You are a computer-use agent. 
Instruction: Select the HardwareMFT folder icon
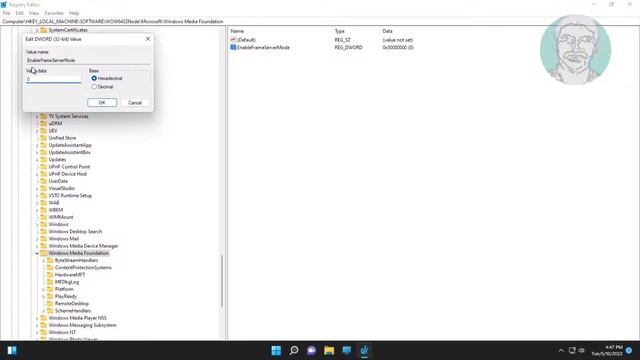(50, 275)
